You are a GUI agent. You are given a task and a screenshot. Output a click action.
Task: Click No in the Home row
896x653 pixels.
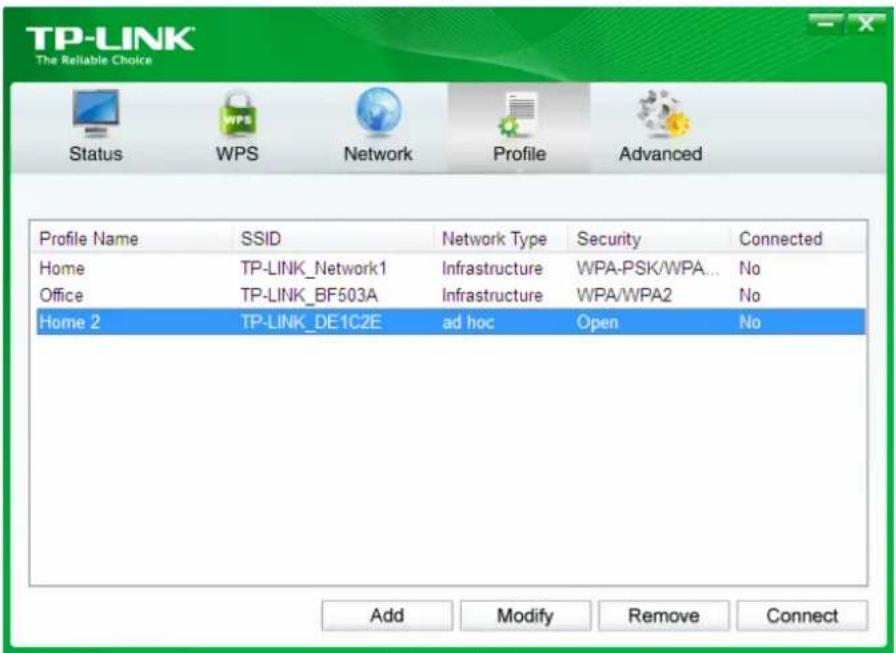click(x=750, y=268)
